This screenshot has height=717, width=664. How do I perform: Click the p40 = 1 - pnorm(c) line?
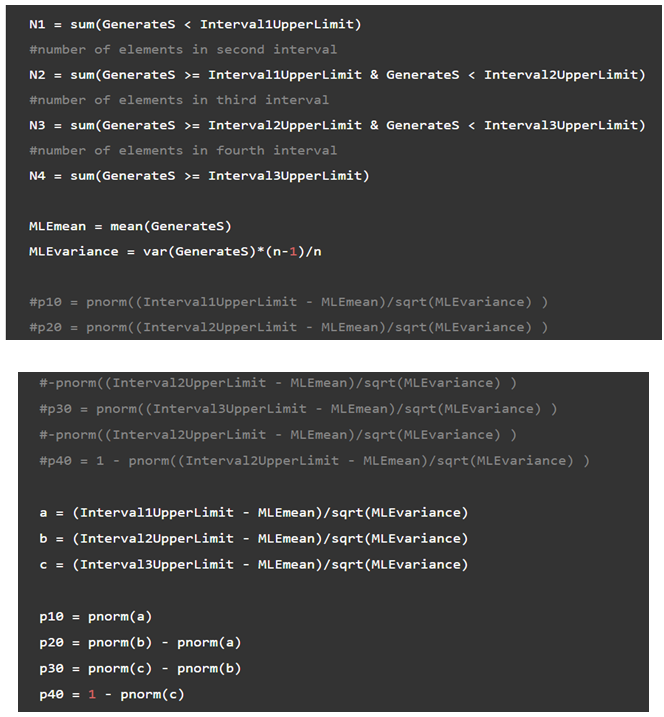pyautogui.click(x=111, y=694)
